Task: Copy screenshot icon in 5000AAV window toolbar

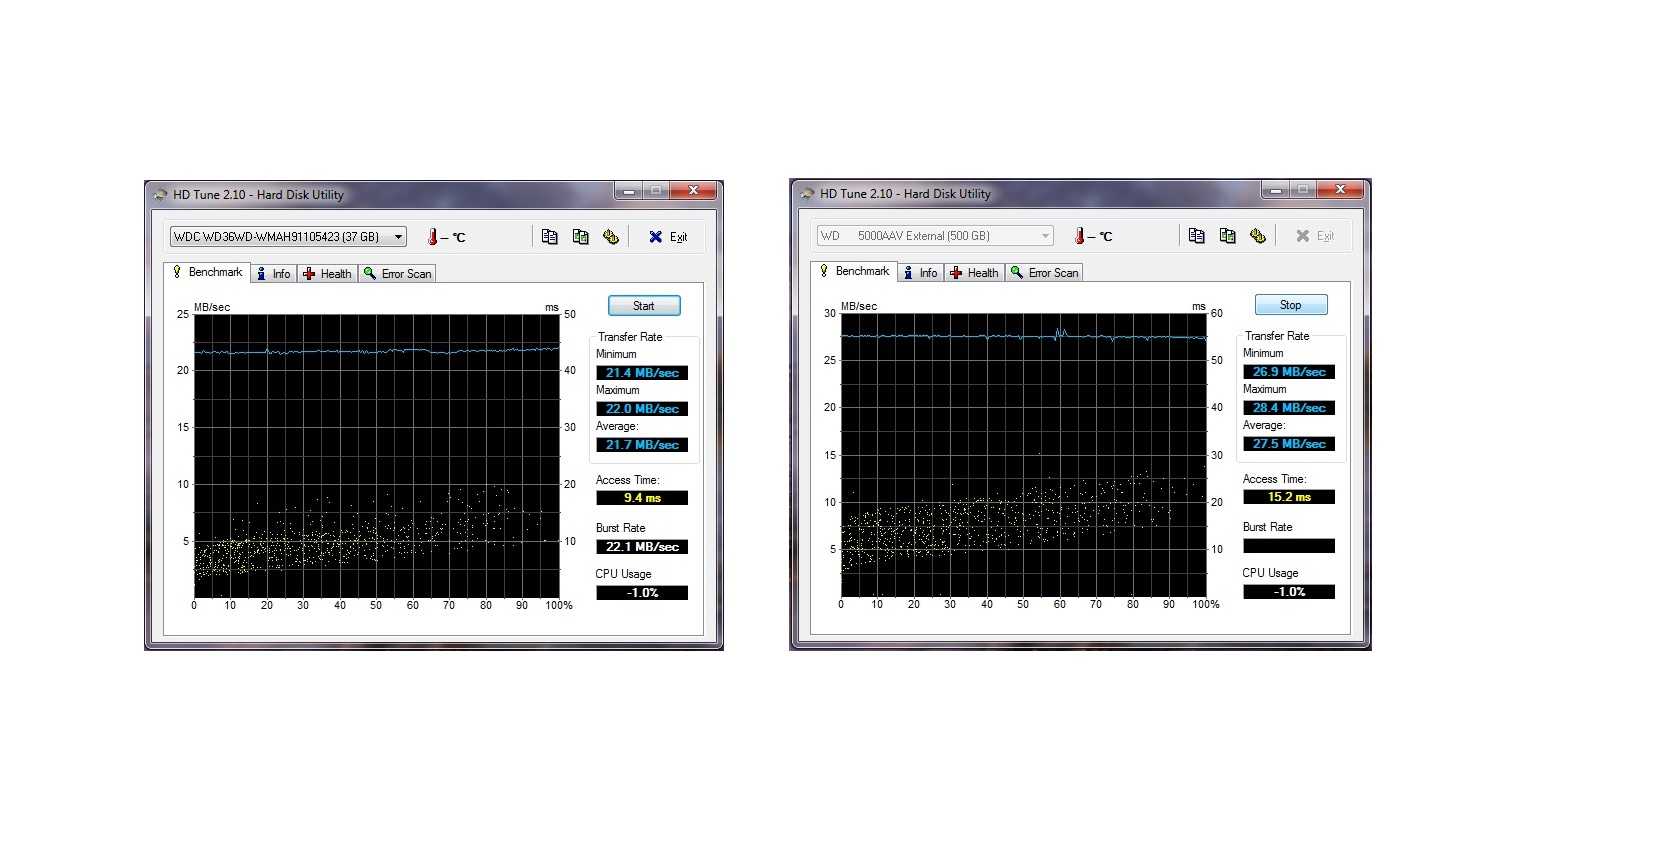Action: click(x=1228, y=236)
